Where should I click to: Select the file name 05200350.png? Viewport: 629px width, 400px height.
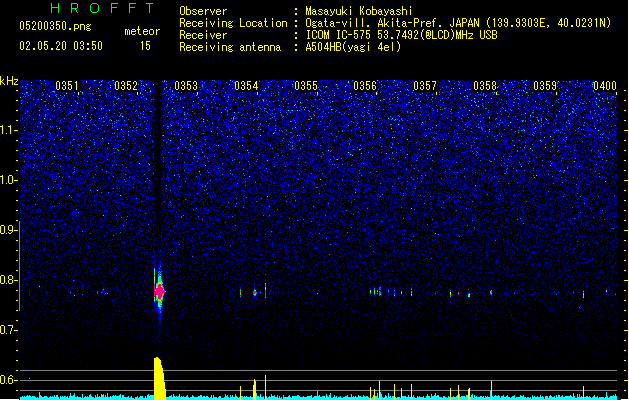[55, 27]
